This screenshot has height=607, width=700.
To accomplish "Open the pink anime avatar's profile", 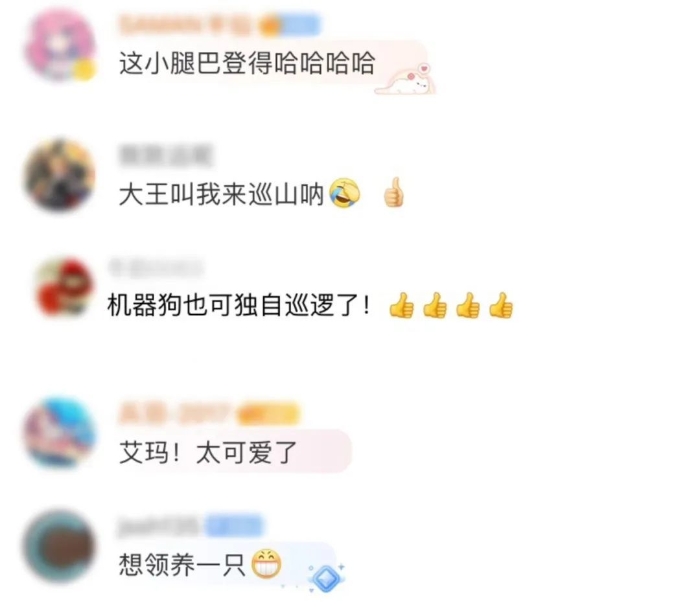I will pos(60,45).
